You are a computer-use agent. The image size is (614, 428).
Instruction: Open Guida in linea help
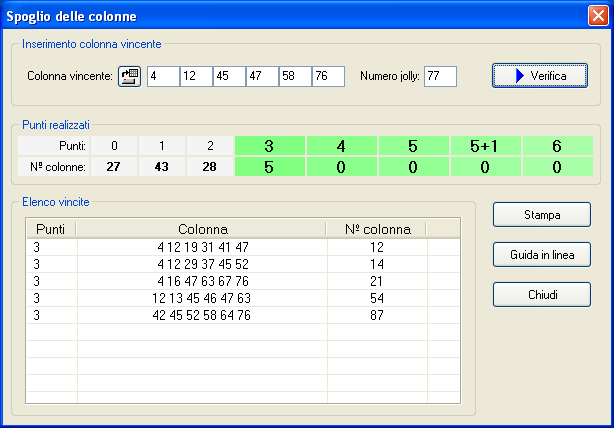[x=542, y=255]
